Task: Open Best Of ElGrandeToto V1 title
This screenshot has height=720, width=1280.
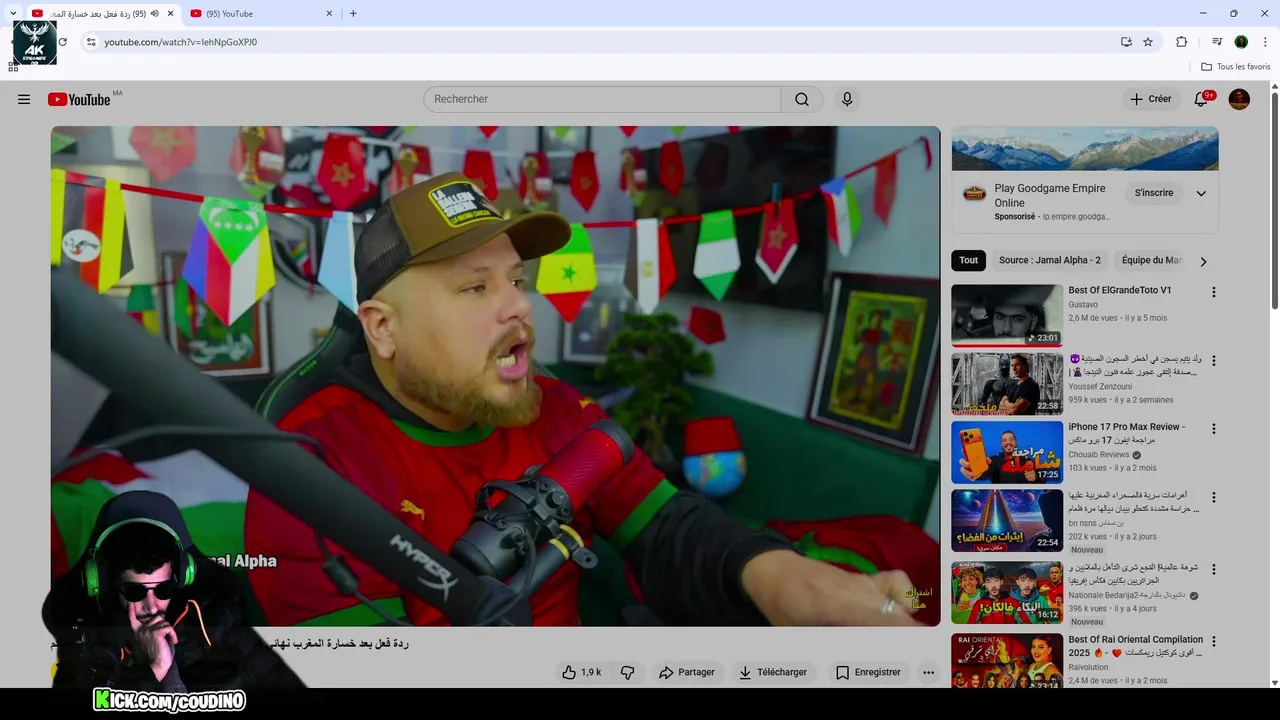Action: tap(1119, 290)
